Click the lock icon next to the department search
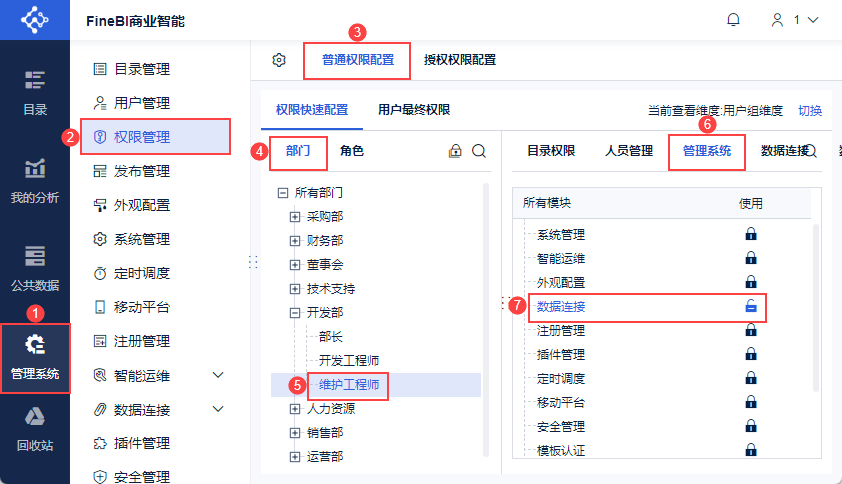The width and height of the screenshot is (842, 484). pos(455,151)
